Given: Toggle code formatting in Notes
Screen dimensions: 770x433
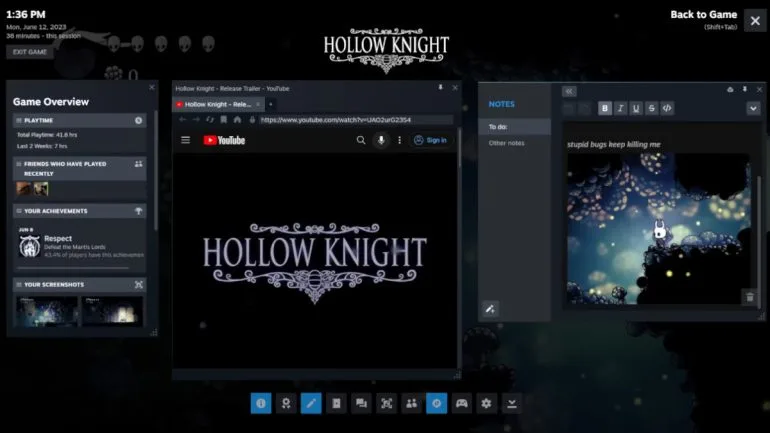Looking at the screenshot, I should pyautogui.click(x=667, y=108).
